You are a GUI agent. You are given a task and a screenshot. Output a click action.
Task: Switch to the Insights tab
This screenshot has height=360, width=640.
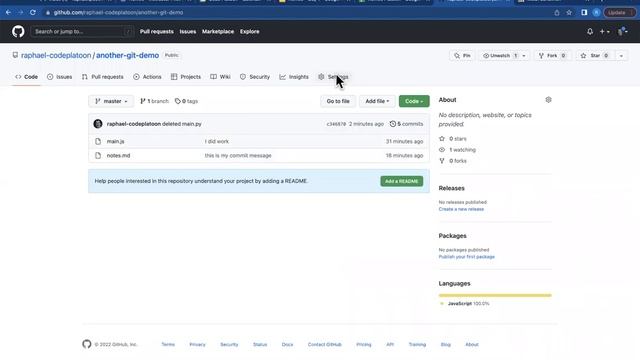coord(294,77)
